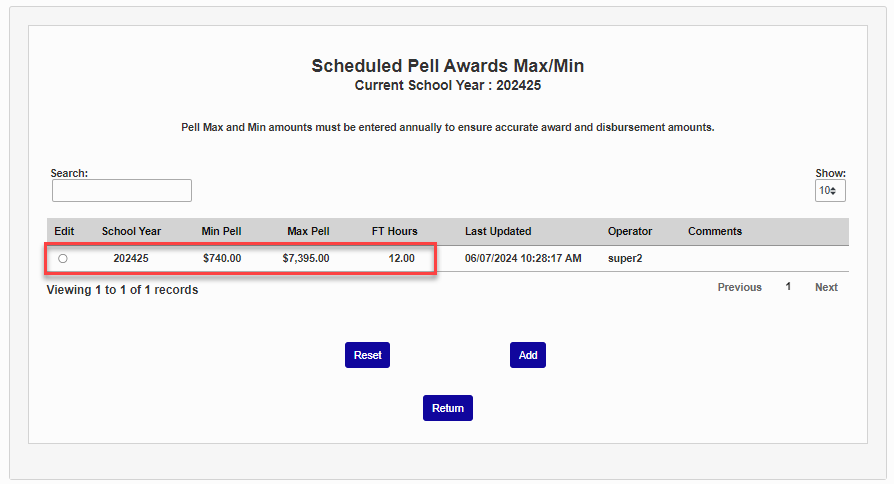The width and height of the screenshot is (894, 484).
Task: Click the Return button
Action: point(448,408)
